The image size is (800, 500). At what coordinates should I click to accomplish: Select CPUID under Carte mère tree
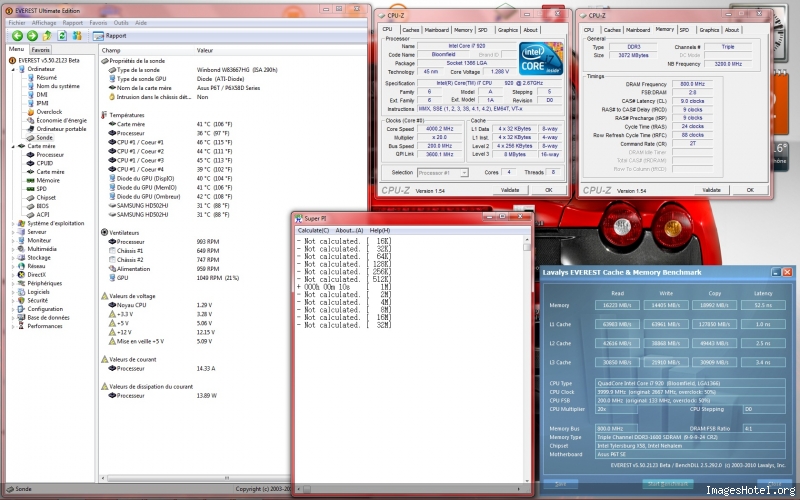(x=45, y=163)
